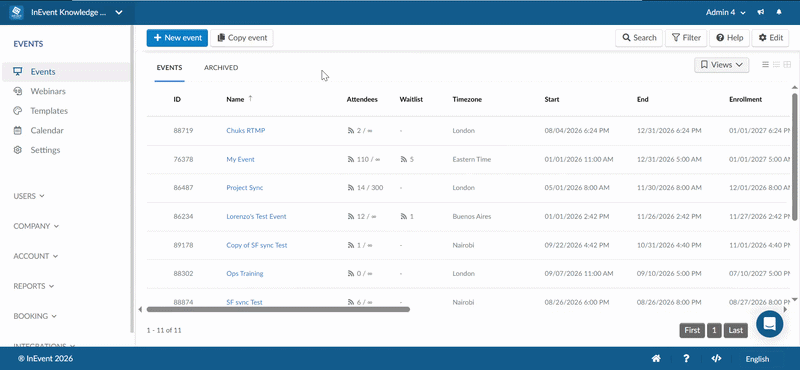This screenshot has height=370, width=800.
Task: Open the English language selector
Action: [x=757, y=359]
